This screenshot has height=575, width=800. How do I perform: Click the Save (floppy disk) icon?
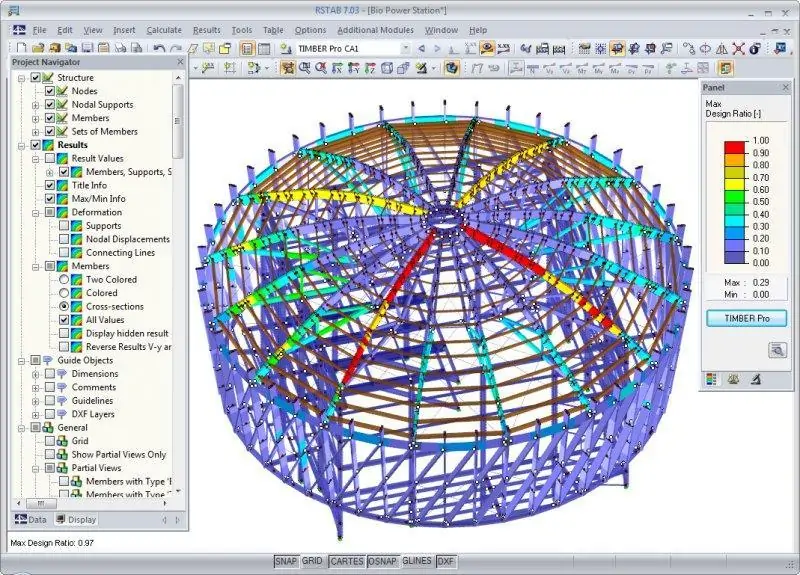tap(87, 48)
